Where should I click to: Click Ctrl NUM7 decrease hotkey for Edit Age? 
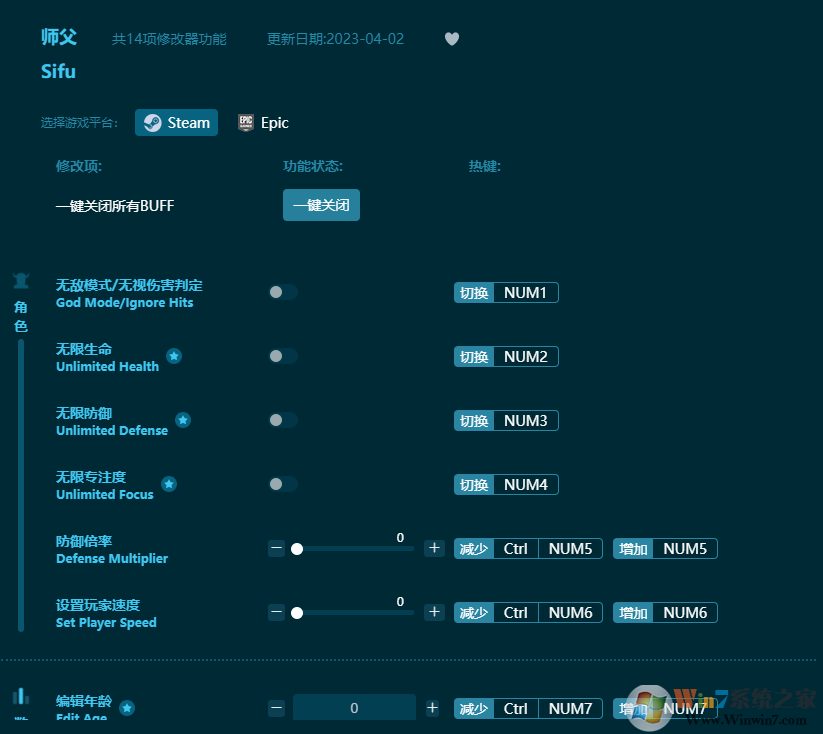pos(528,709)
